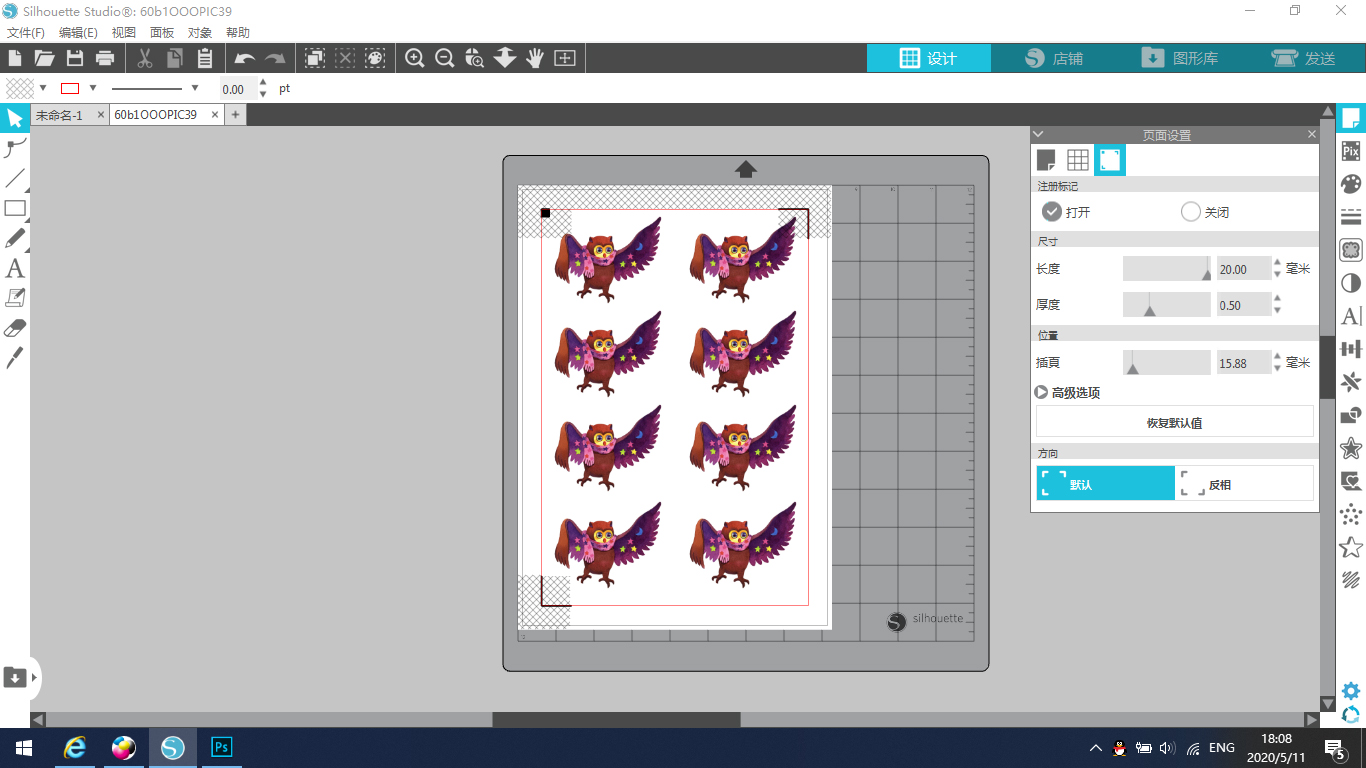Expand the library side flyout arrow

pos(35,677)
